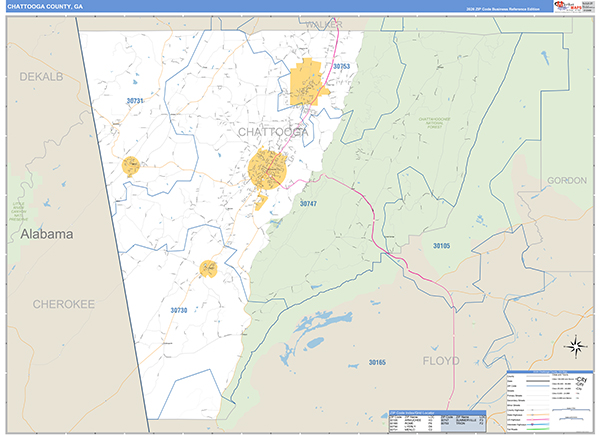The image size is (600, 435).
Task: Click the small orange city circle in ZIP 30731
Action: pyautogui.click(x=131, y=166)
